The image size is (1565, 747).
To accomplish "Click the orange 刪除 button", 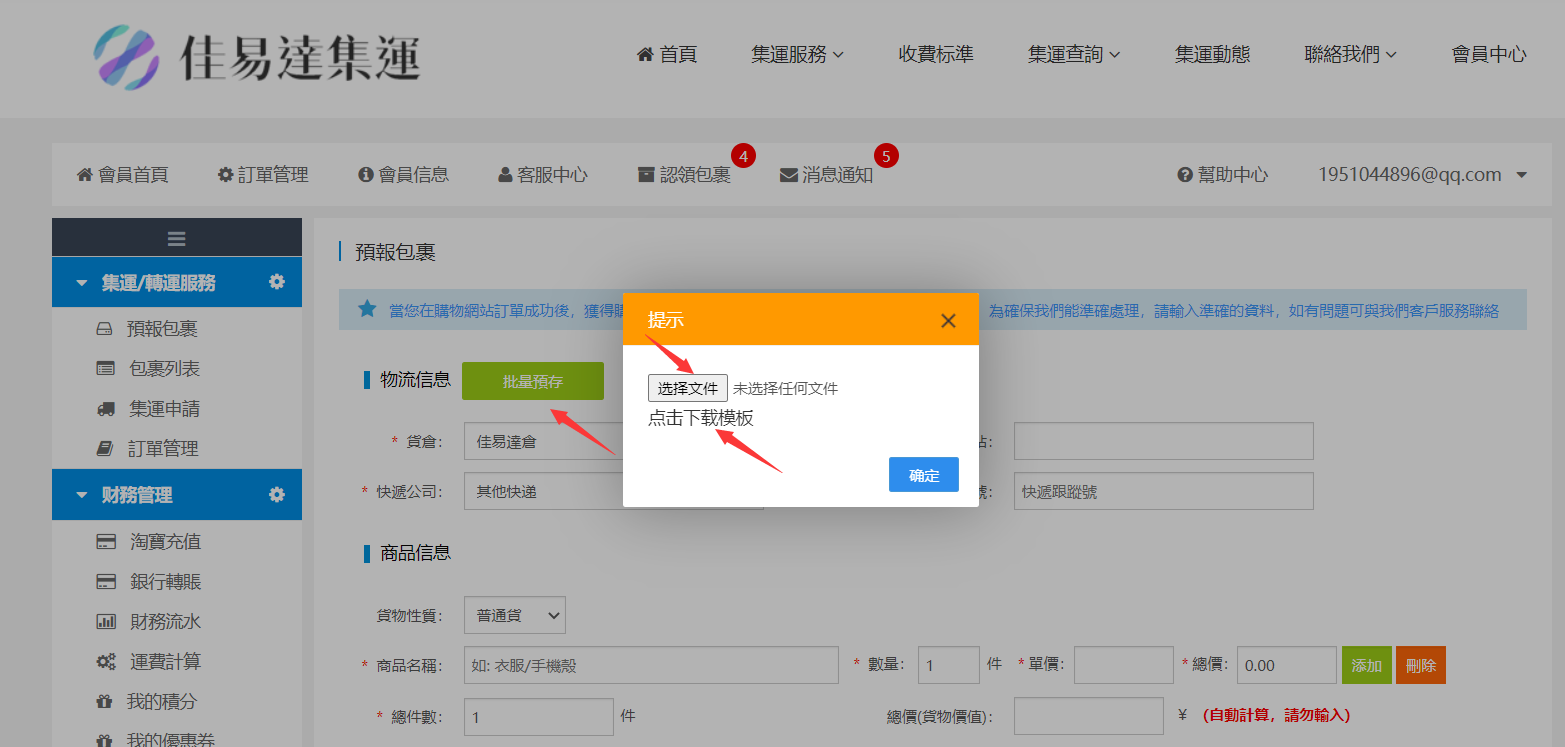I will [x=1421, y=665].
